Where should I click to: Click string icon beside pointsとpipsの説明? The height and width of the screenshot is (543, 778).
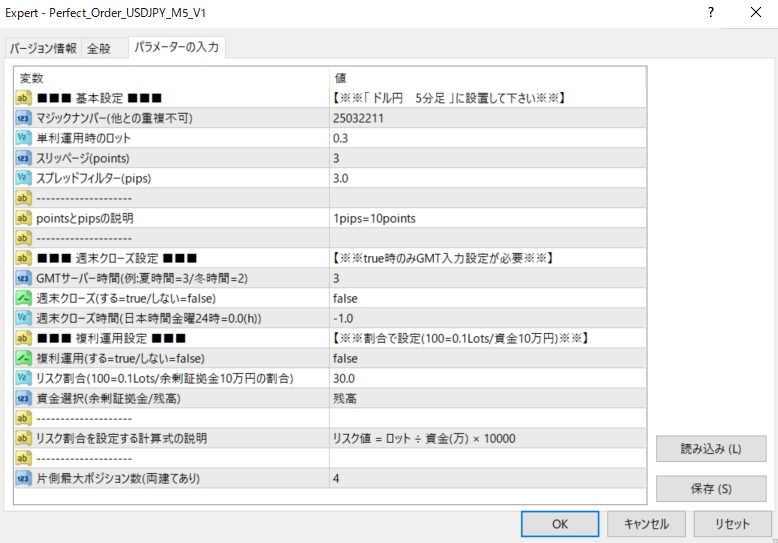tap(23, 218)
